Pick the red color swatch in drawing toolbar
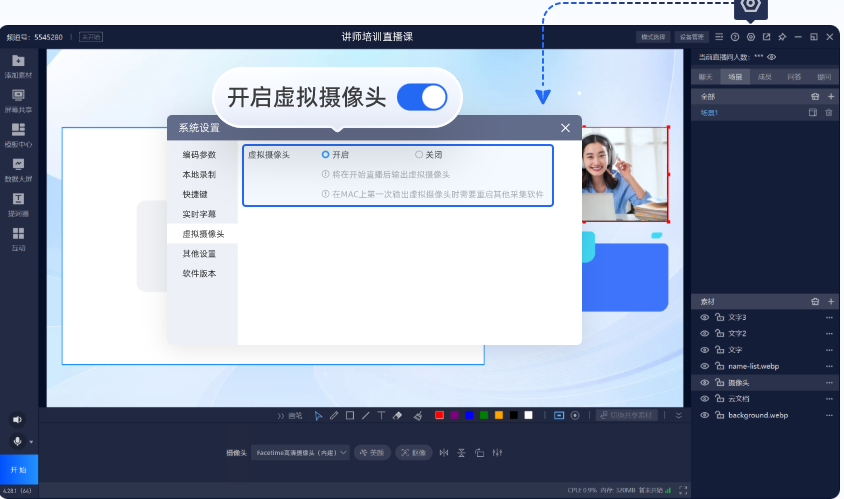844x499 pixels. 439,415
